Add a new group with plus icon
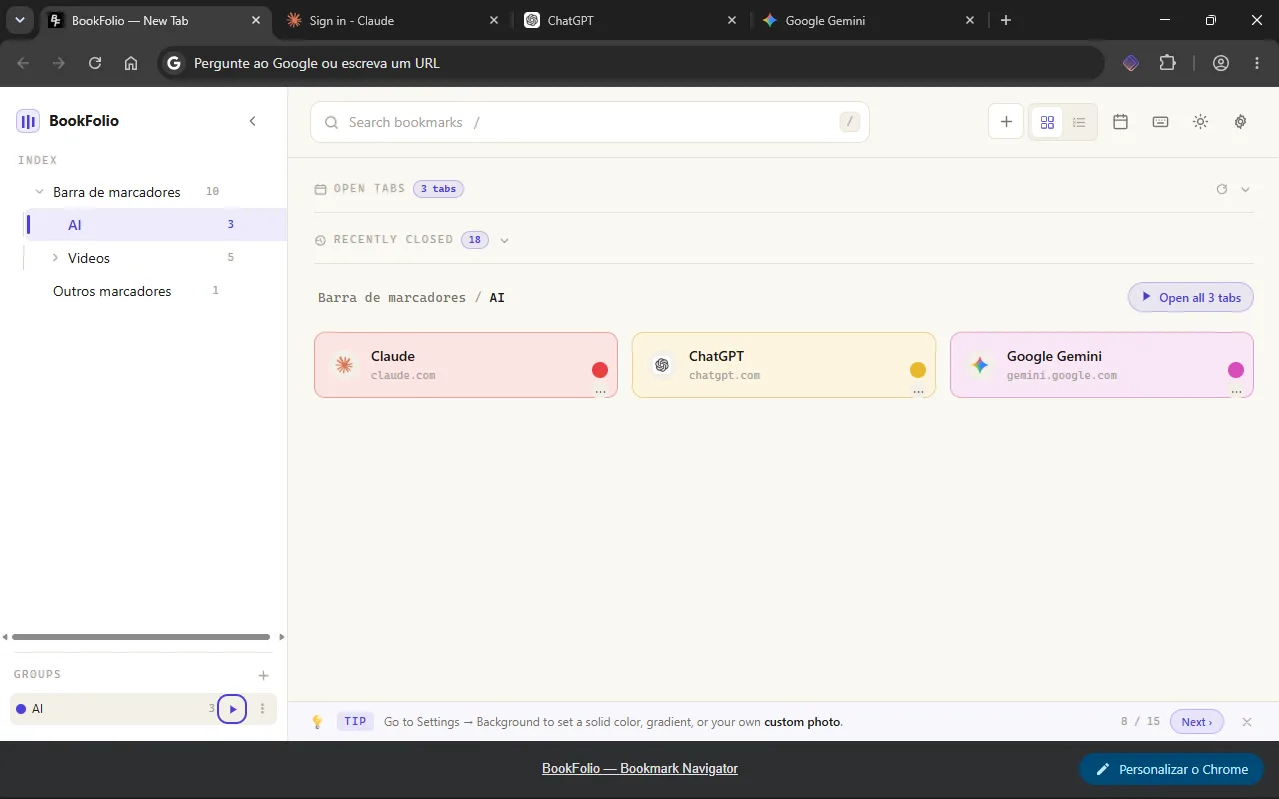 [263, 675]
